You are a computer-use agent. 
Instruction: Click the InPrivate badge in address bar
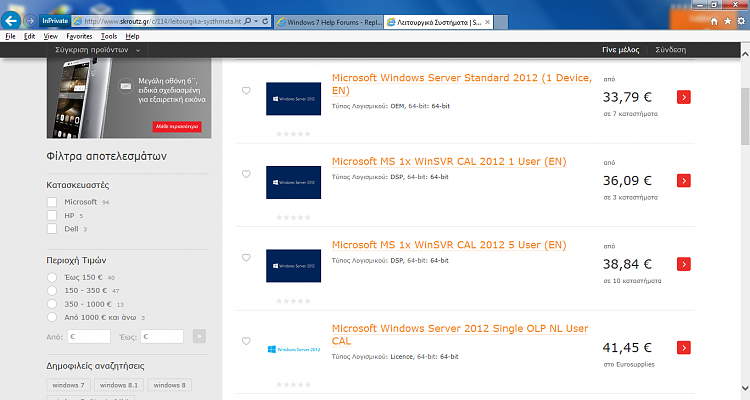tap(55, 21)
